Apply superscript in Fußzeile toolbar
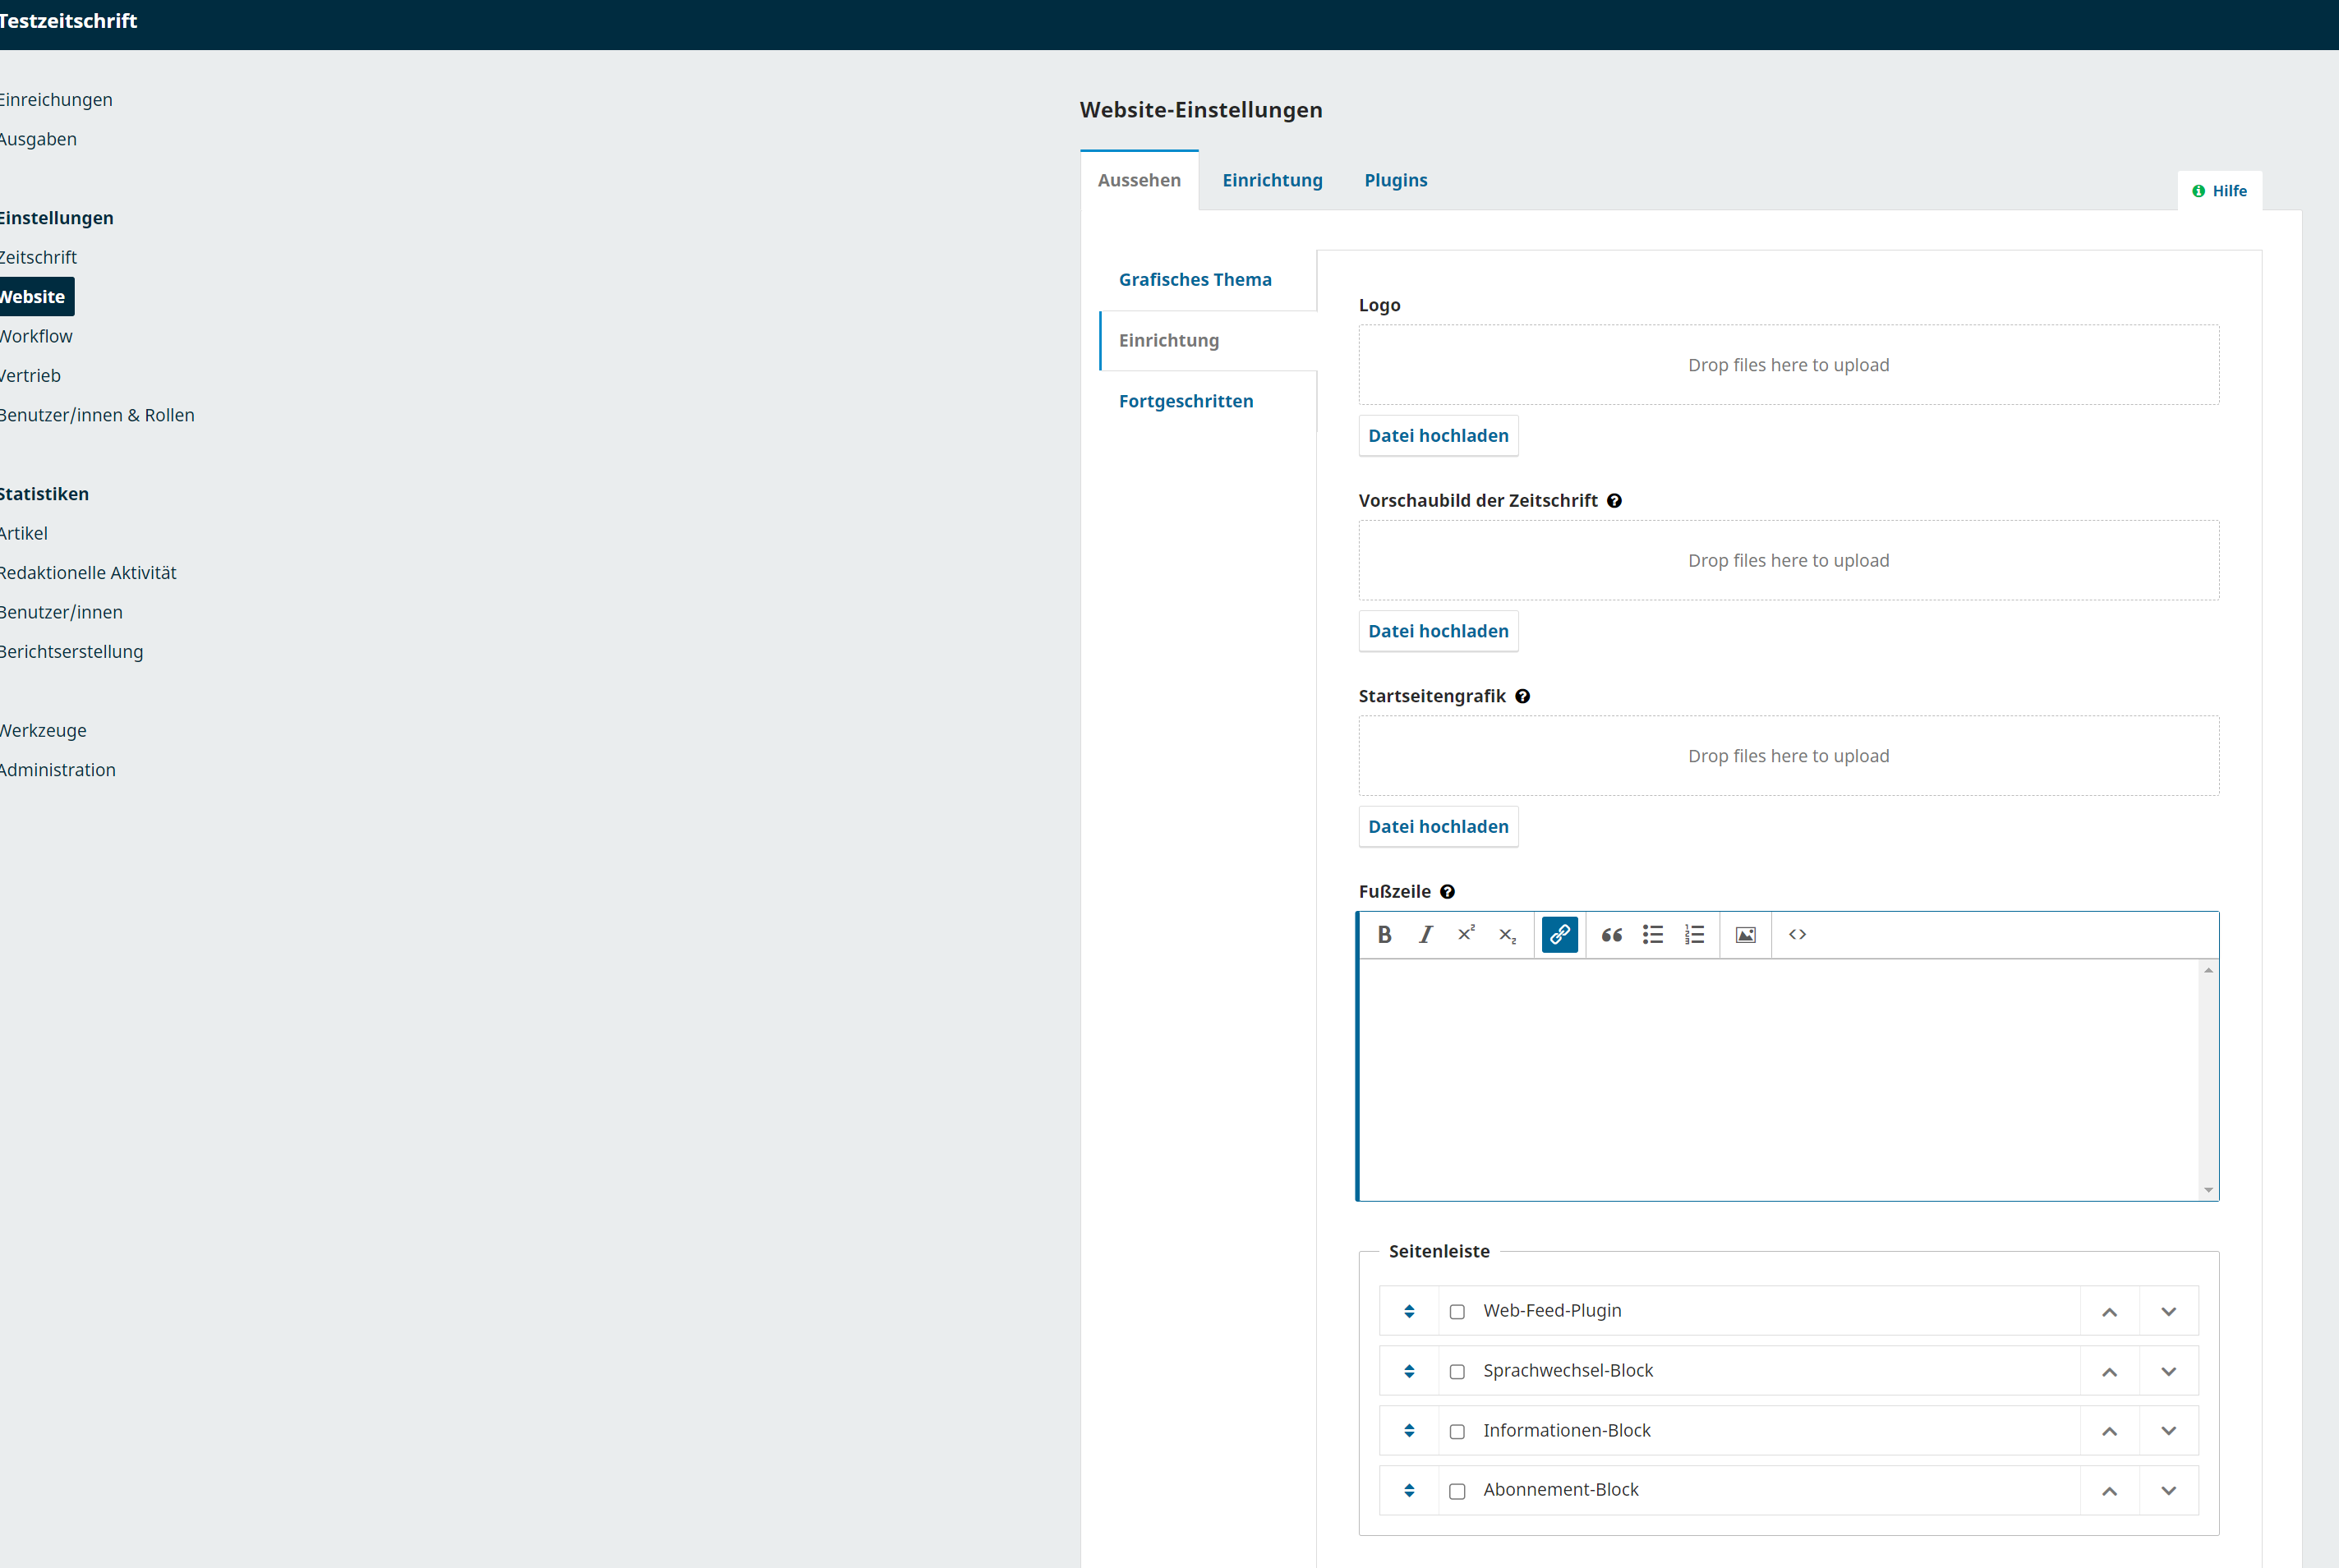Image resolution: width=2339 pixels, height=1568 pixels. 1466,934
